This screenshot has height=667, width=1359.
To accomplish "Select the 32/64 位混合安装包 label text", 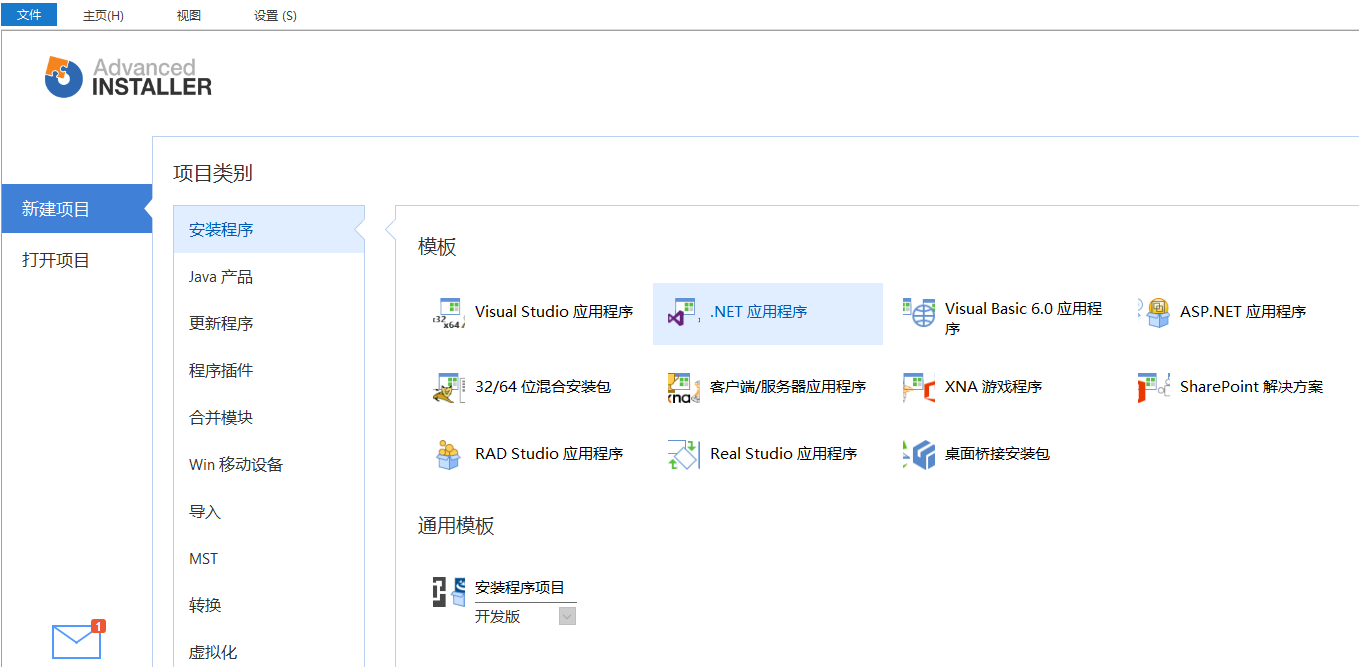I will (x=543, y=387).
